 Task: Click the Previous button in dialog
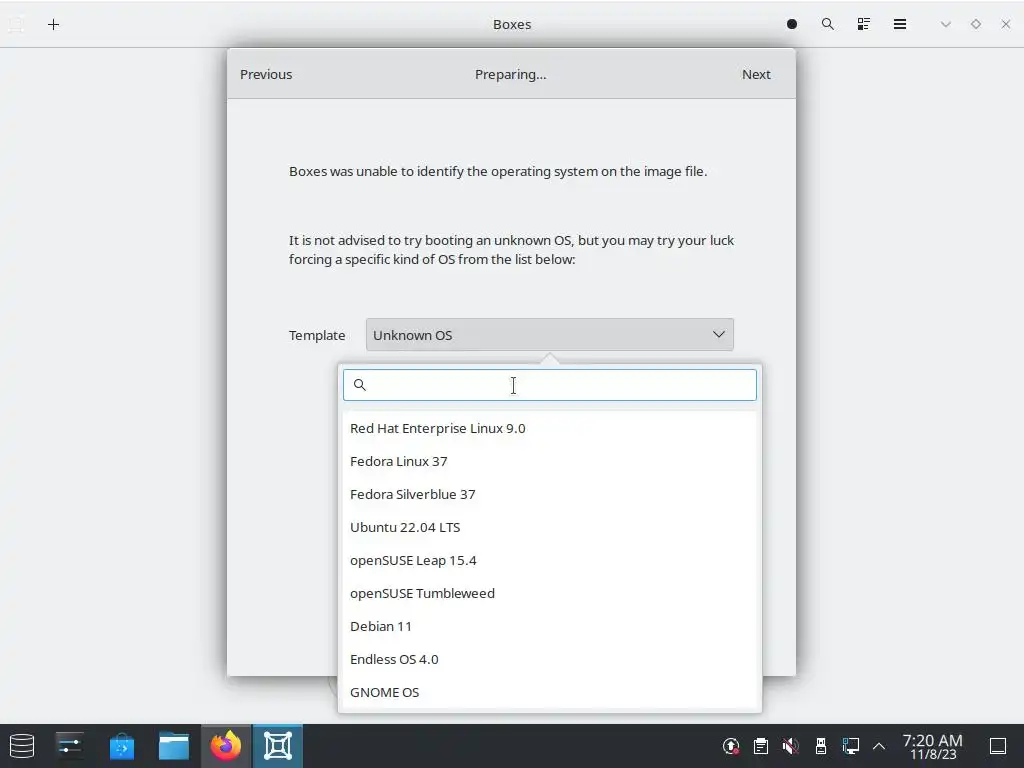(266, 74)
